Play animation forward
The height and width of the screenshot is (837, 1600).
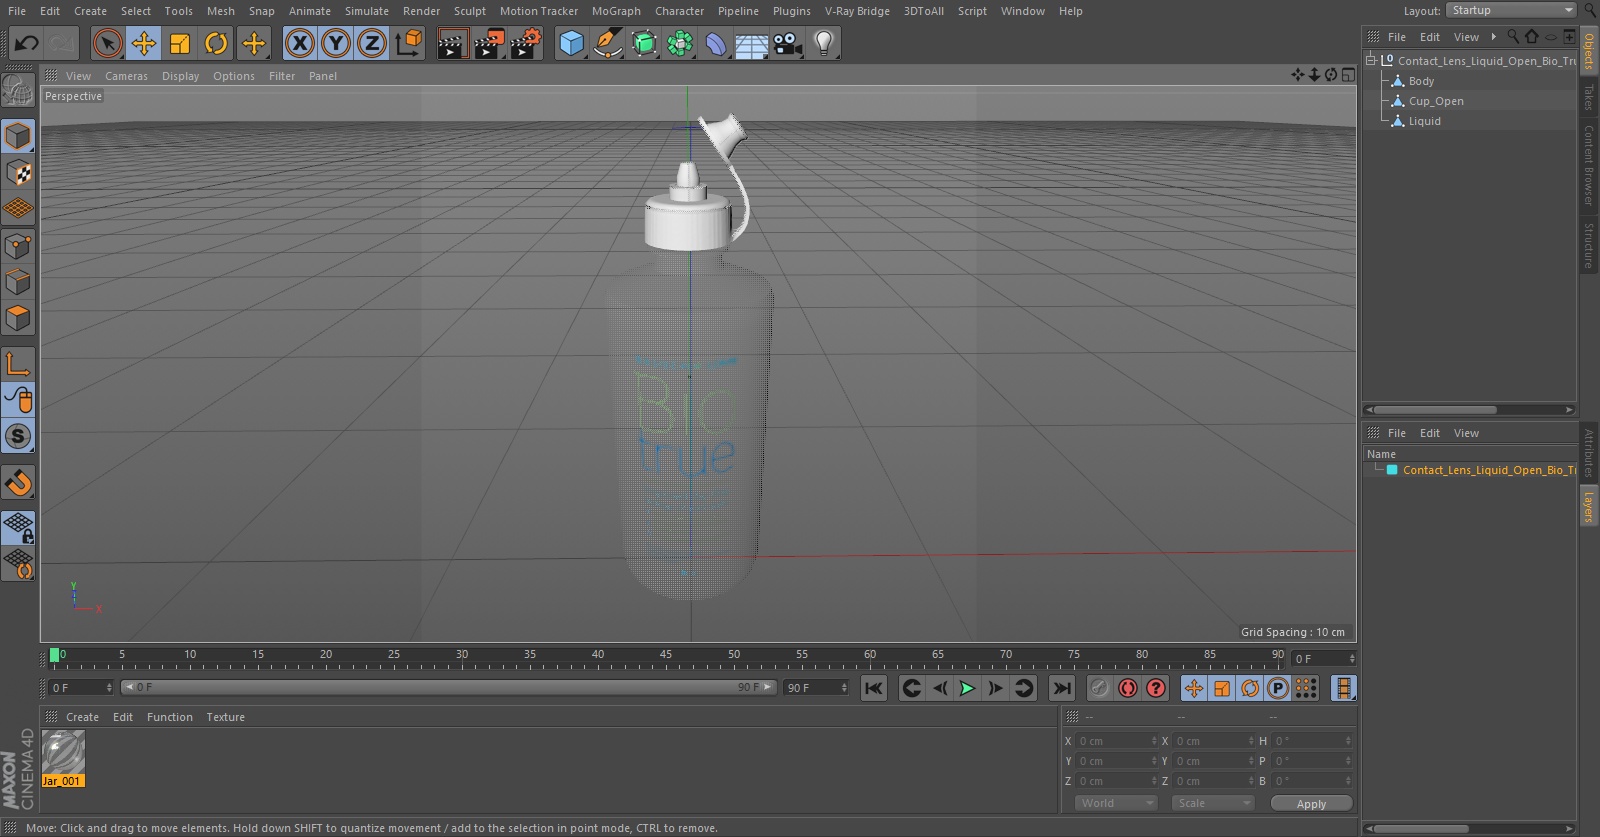[x=967, y=688]
